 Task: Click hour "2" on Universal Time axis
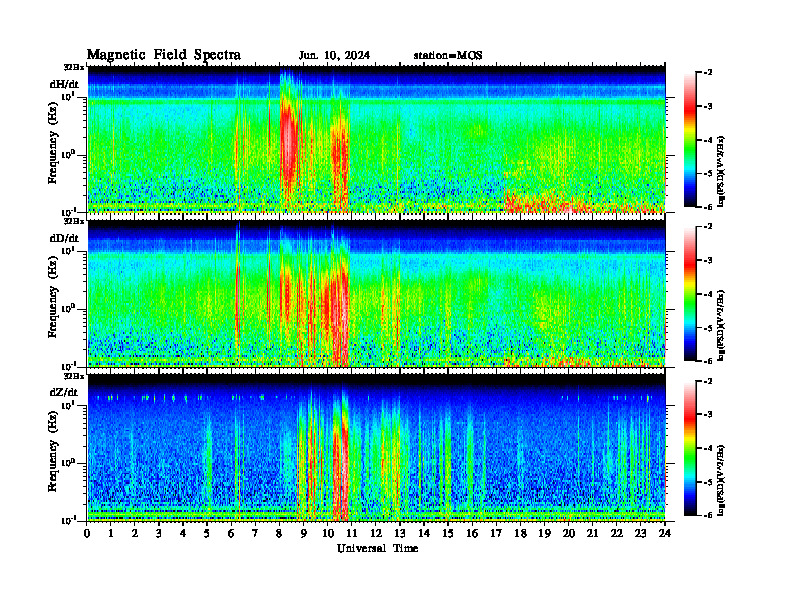(135, 534)
